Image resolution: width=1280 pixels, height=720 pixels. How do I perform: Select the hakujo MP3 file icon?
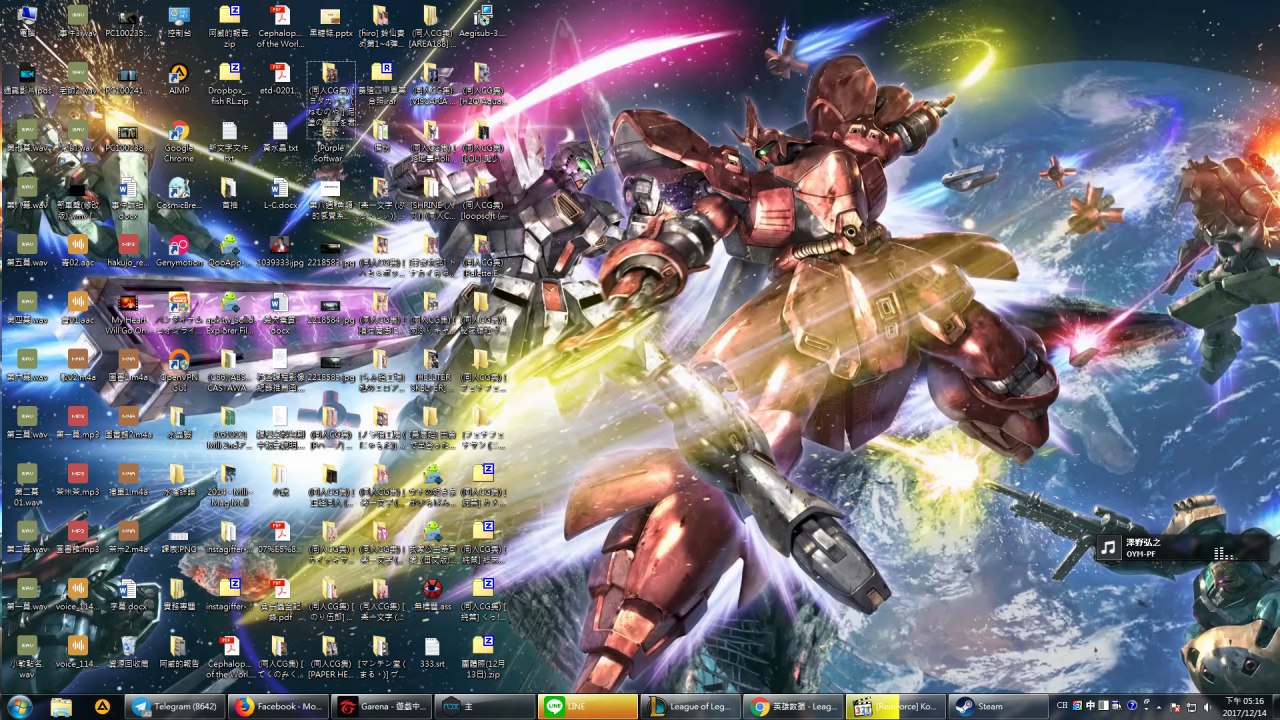click(x=128, y=247)
